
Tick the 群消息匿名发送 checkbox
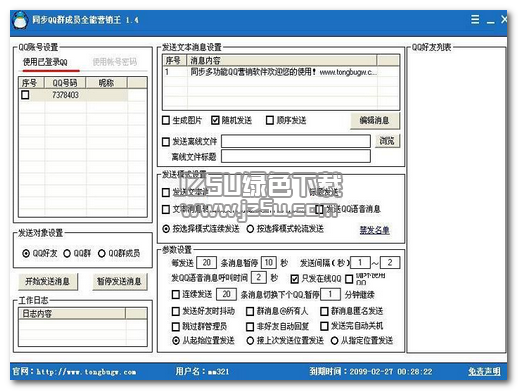pyautogui.click(x=324, y=311)
